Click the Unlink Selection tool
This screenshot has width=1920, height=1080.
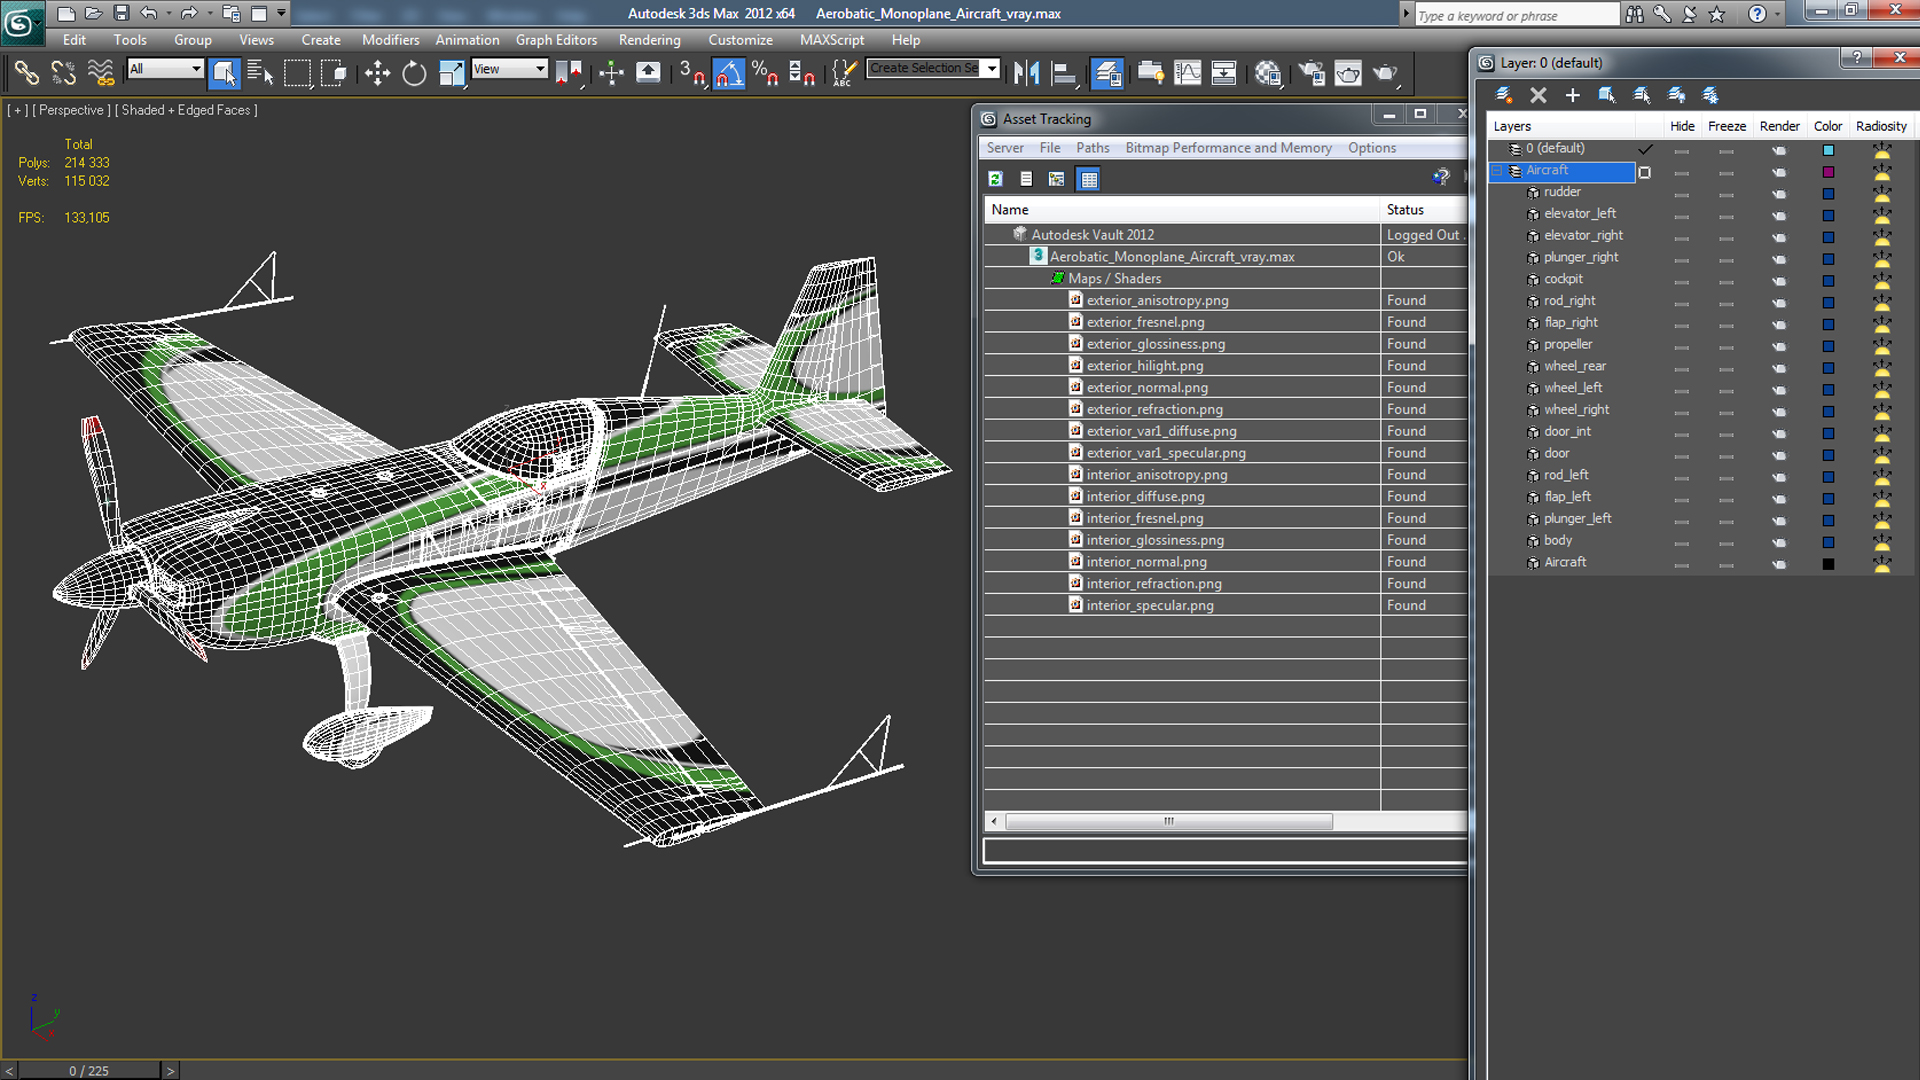tap(64, 72)
